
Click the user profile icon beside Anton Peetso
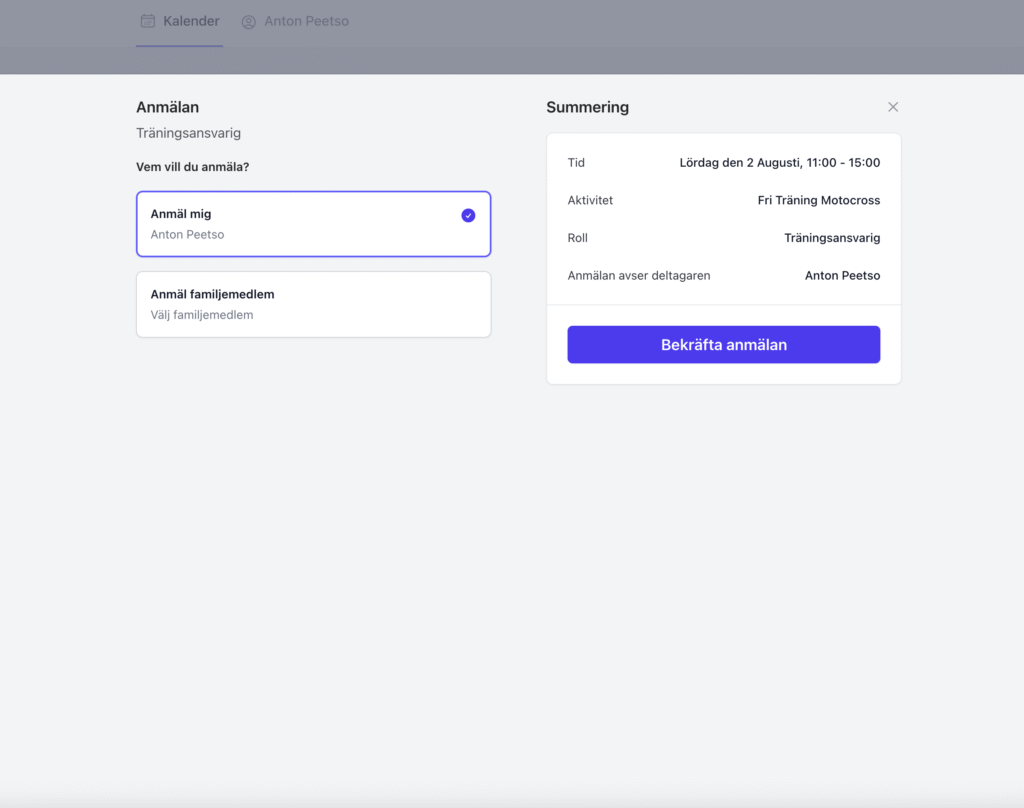[249, 22]
